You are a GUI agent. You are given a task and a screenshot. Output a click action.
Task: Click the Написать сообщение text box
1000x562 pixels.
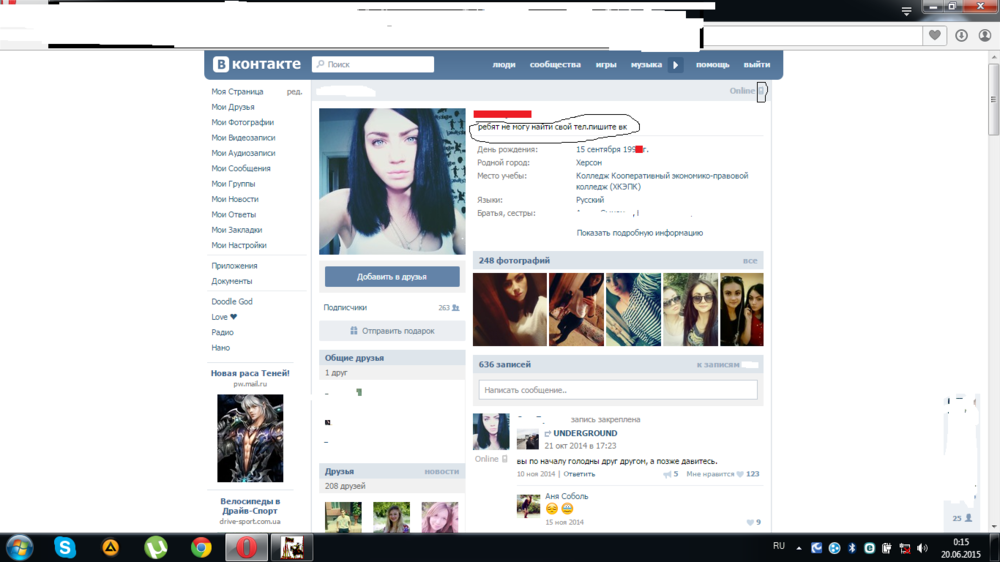click(617, 390)
